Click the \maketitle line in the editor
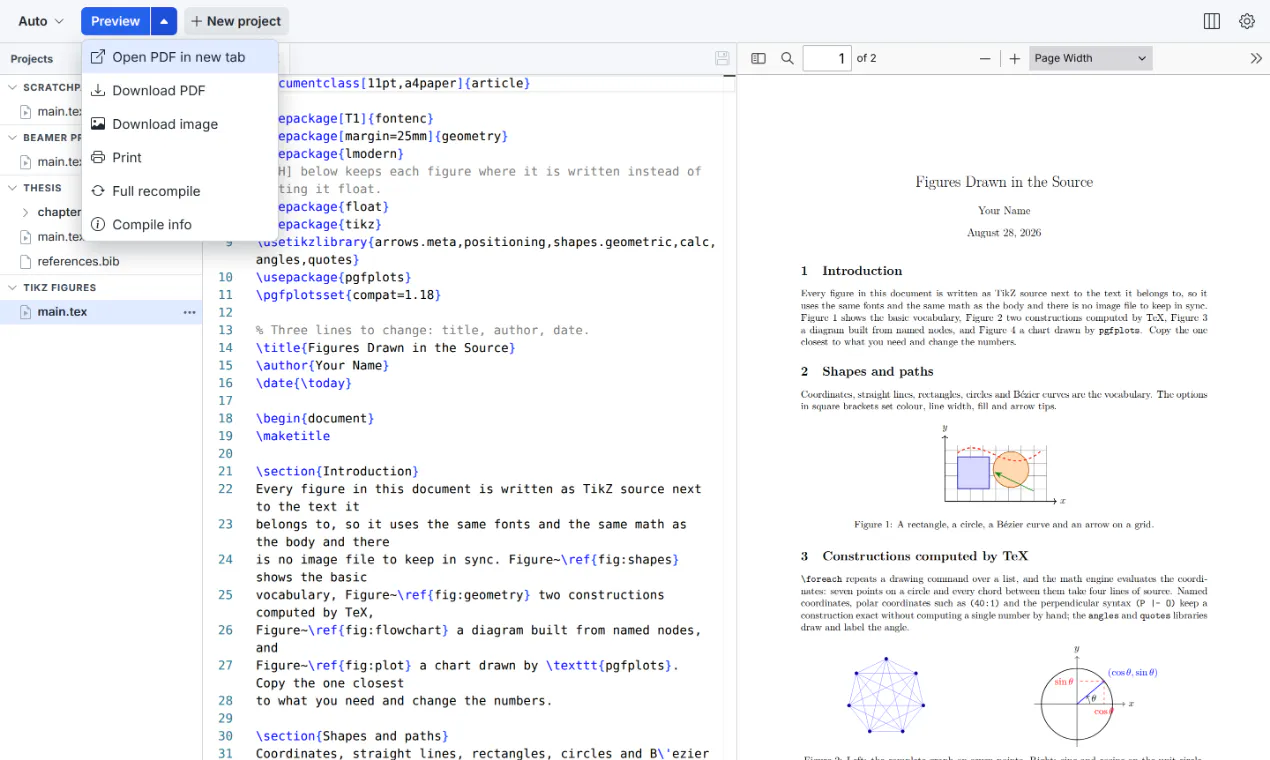Screen dimensions: 1270x760 pos(293,436)
